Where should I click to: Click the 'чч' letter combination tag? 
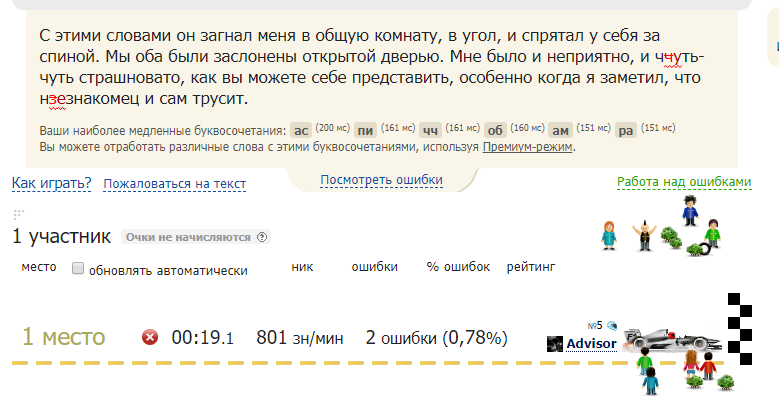tap(430, 130)
